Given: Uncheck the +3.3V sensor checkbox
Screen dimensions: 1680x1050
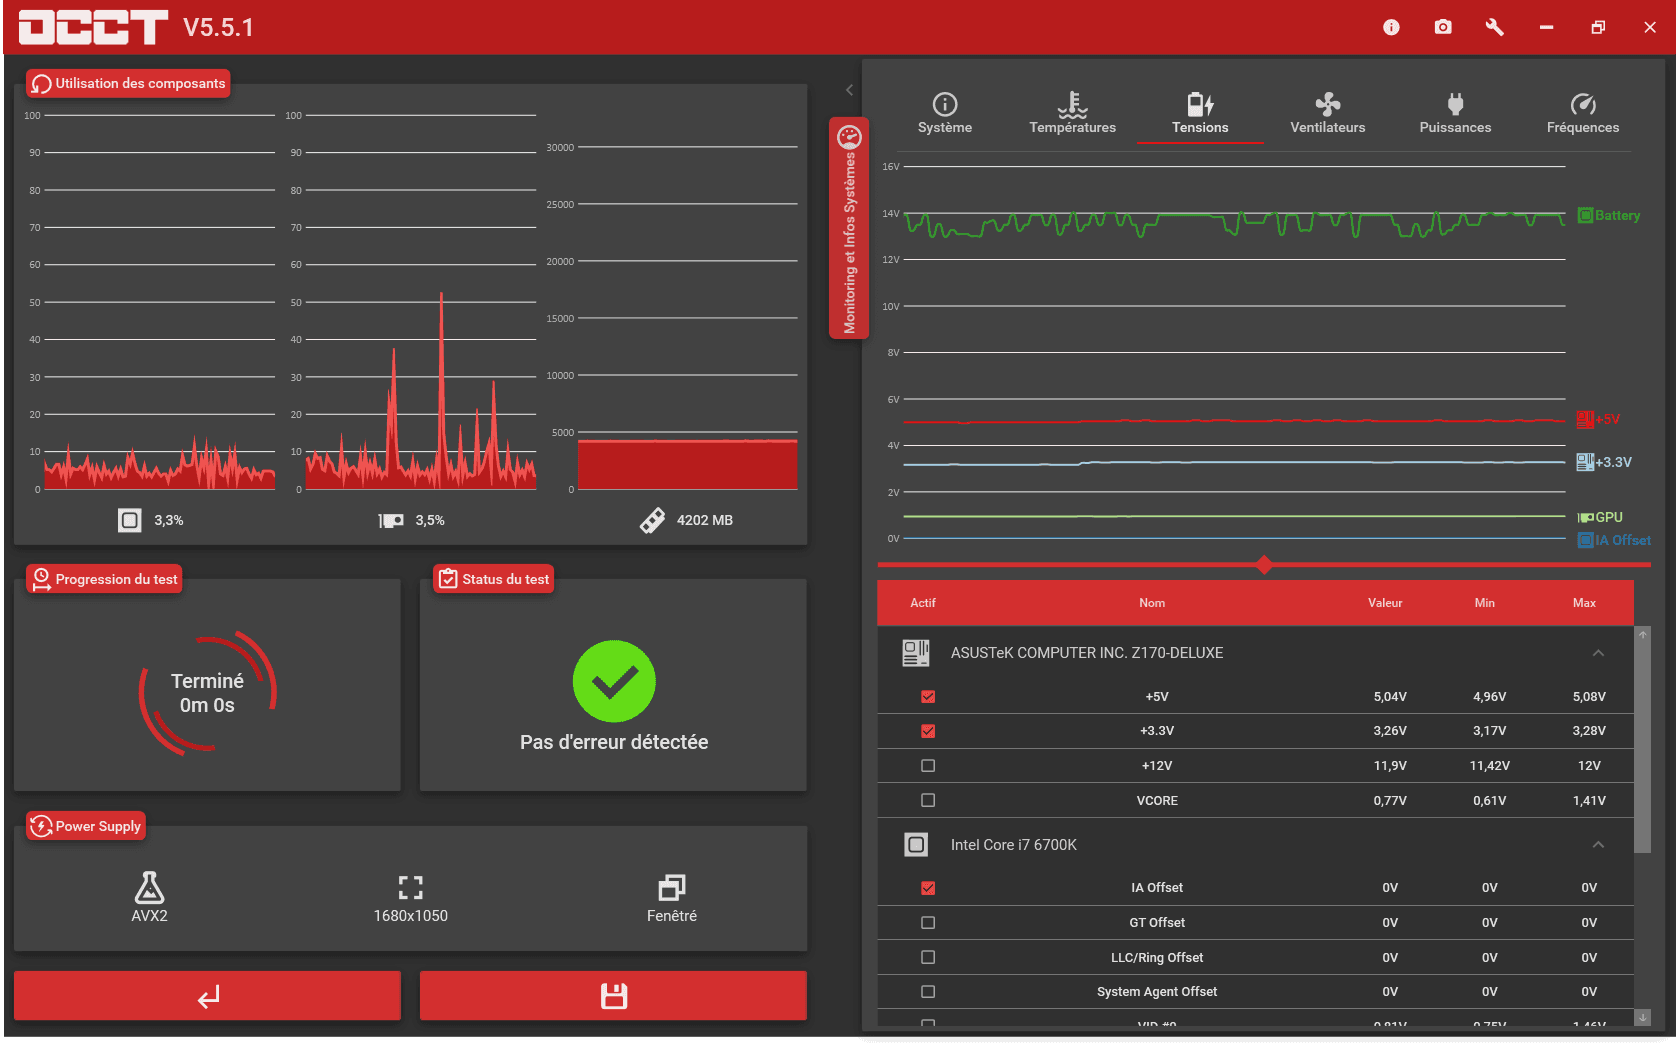Looking at the screenshot, I should click(x=928, y=731).
